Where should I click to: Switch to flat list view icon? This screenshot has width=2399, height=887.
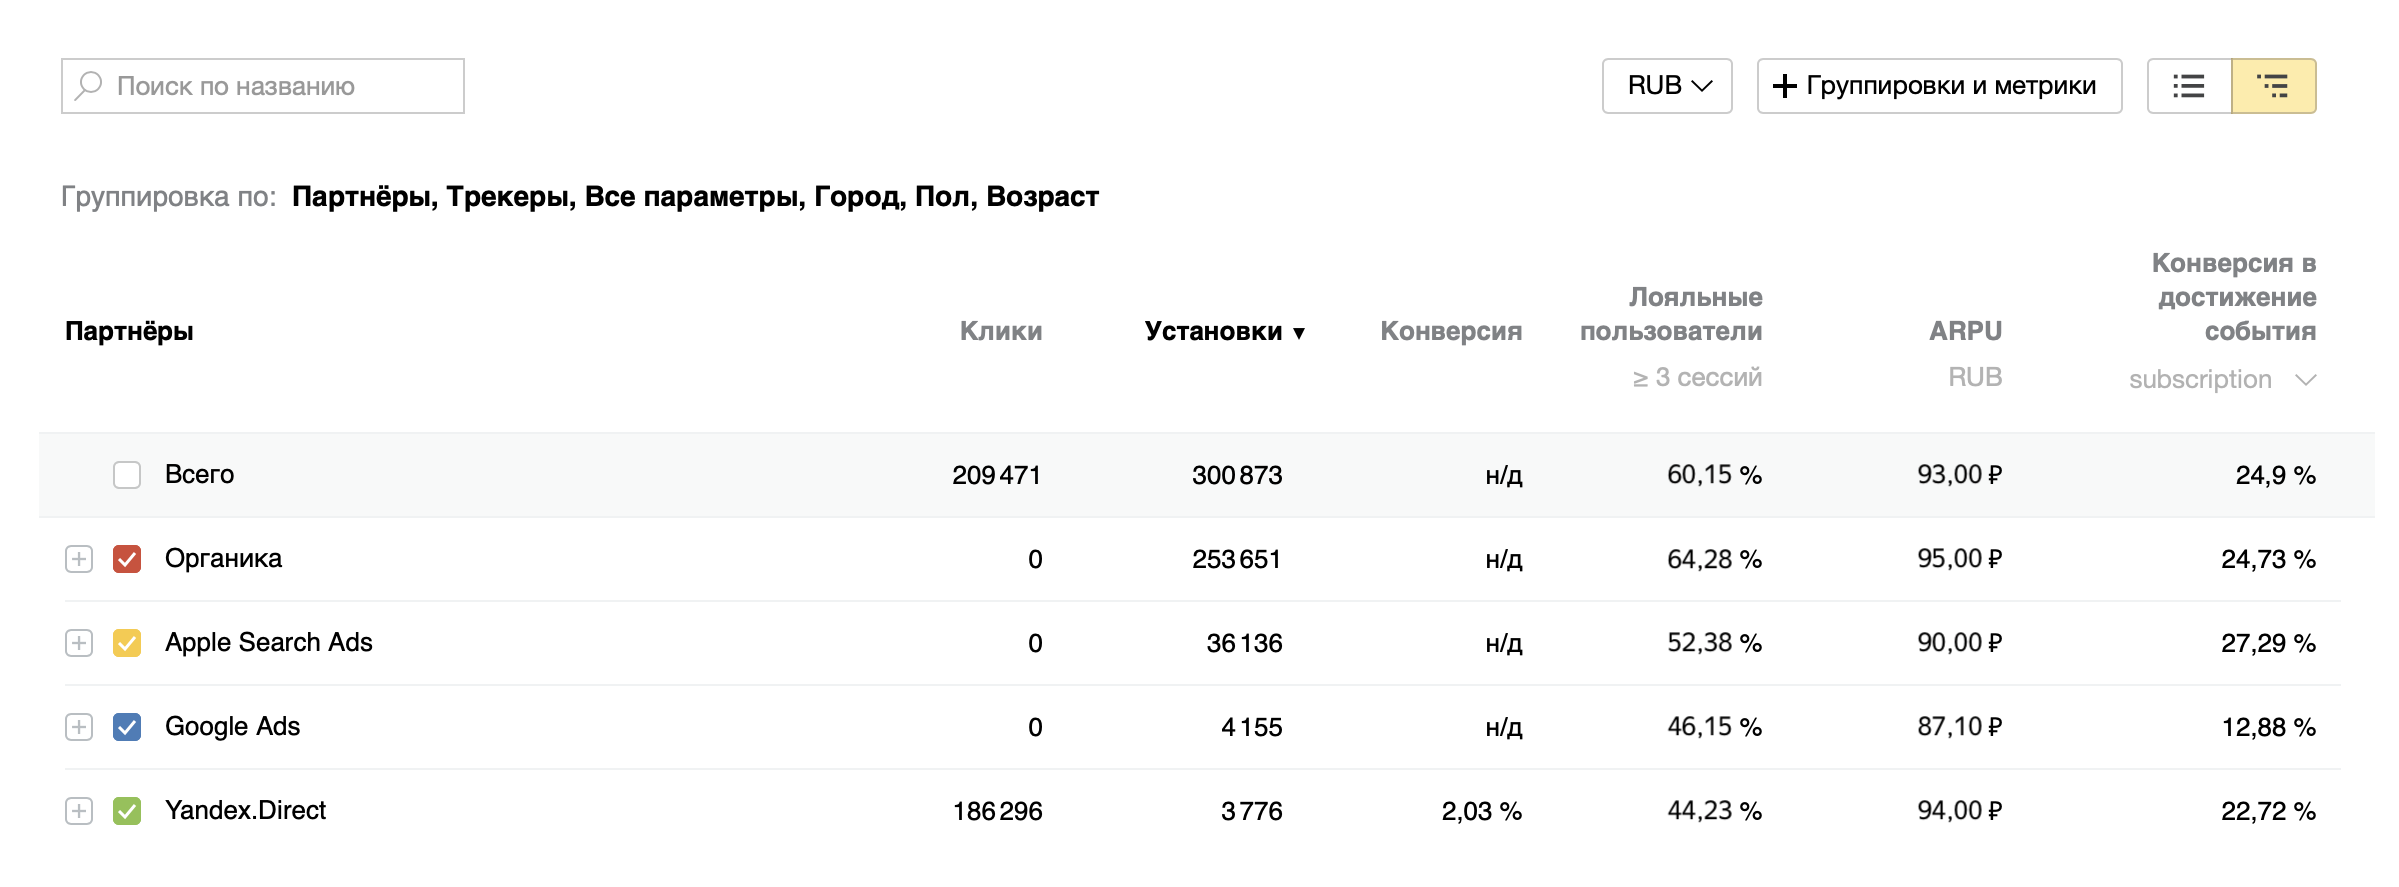coord(2189,86)
